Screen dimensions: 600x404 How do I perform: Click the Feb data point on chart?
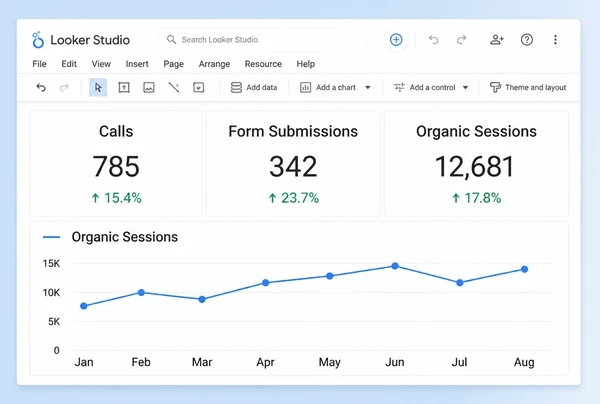[x=141, y=292]
